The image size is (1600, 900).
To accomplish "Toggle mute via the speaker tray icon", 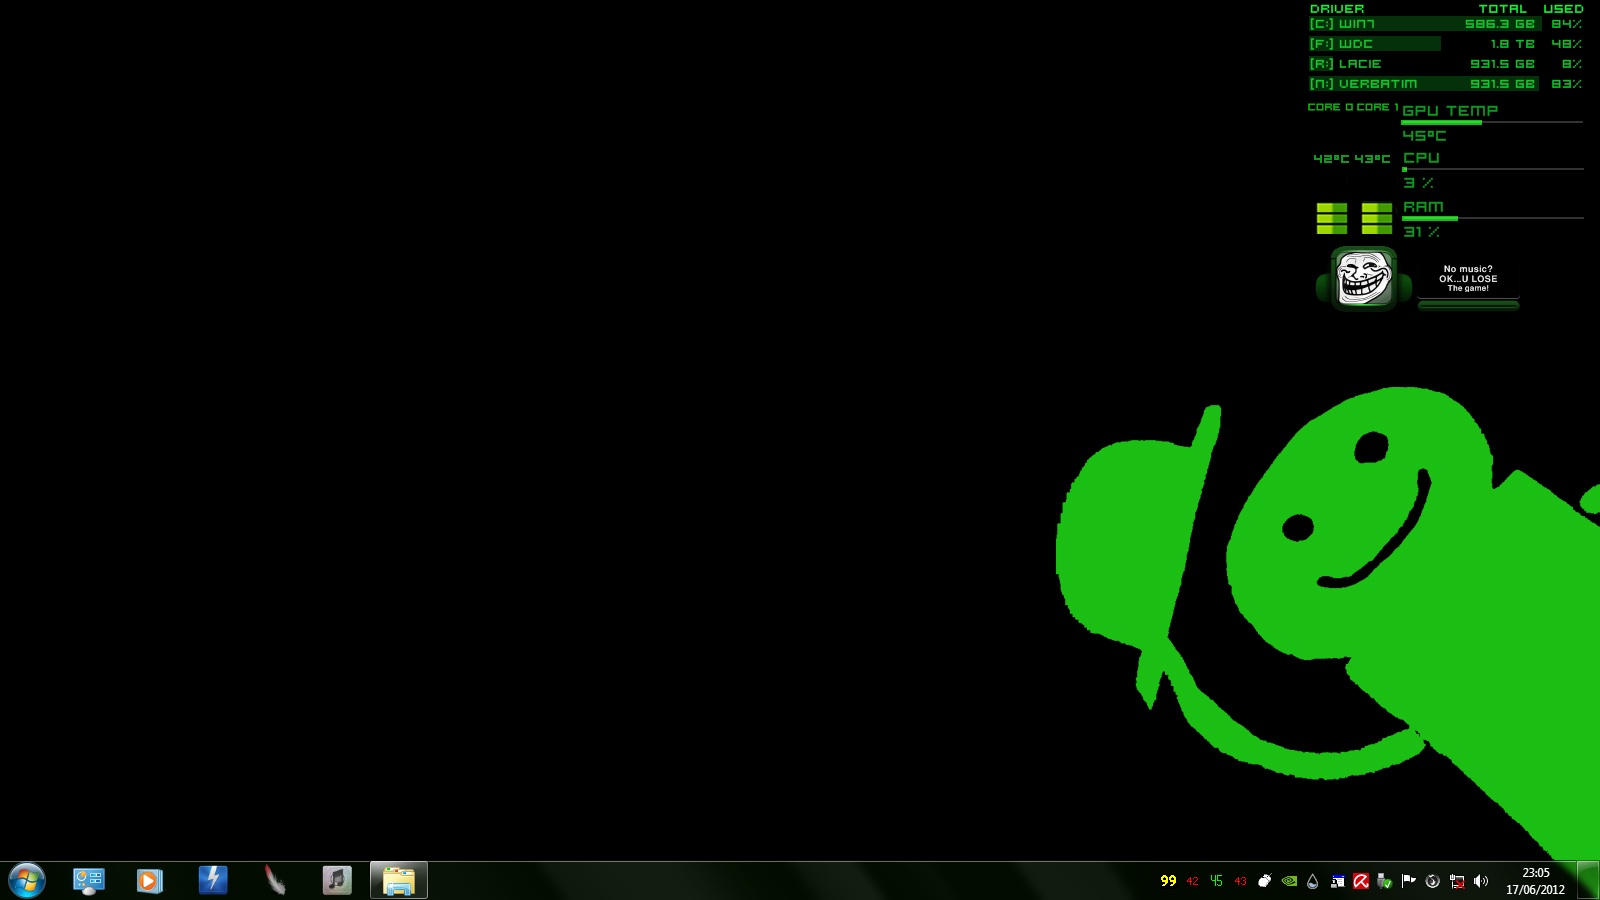I will 1480,881.
